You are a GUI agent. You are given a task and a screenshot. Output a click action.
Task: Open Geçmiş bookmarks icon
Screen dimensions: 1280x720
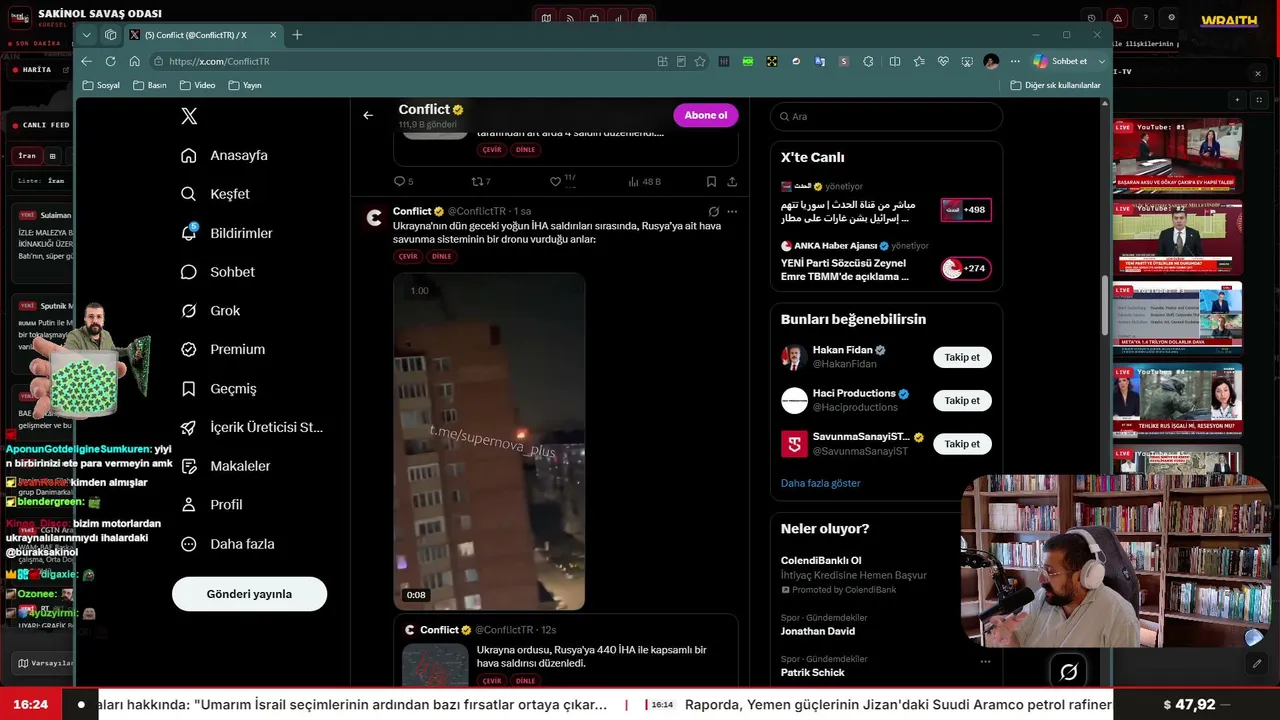tap(189, 389)
